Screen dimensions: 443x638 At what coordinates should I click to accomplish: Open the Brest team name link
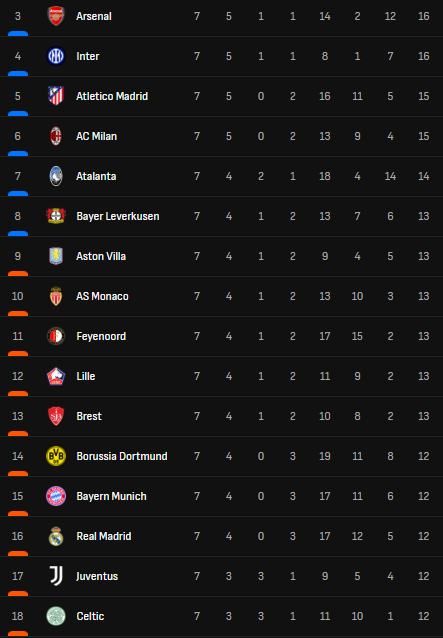click(89, 416)
